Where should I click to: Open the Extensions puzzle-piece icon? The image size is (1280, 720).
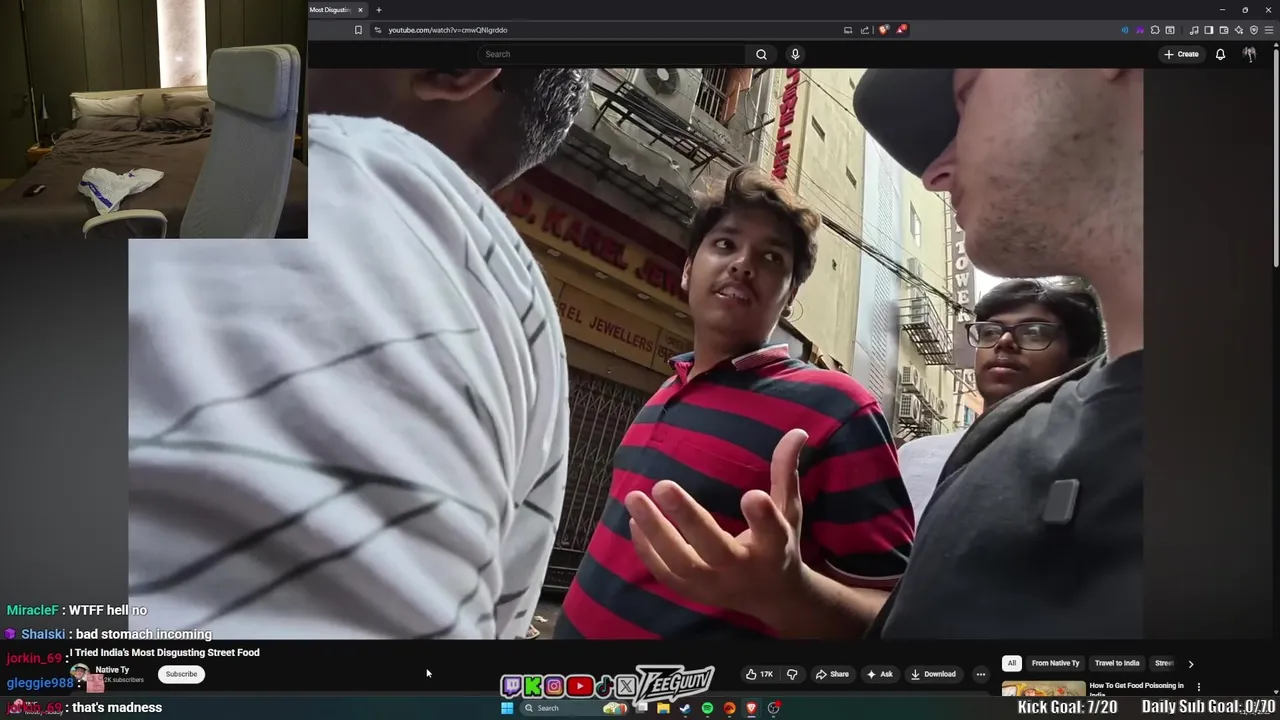1155,30
